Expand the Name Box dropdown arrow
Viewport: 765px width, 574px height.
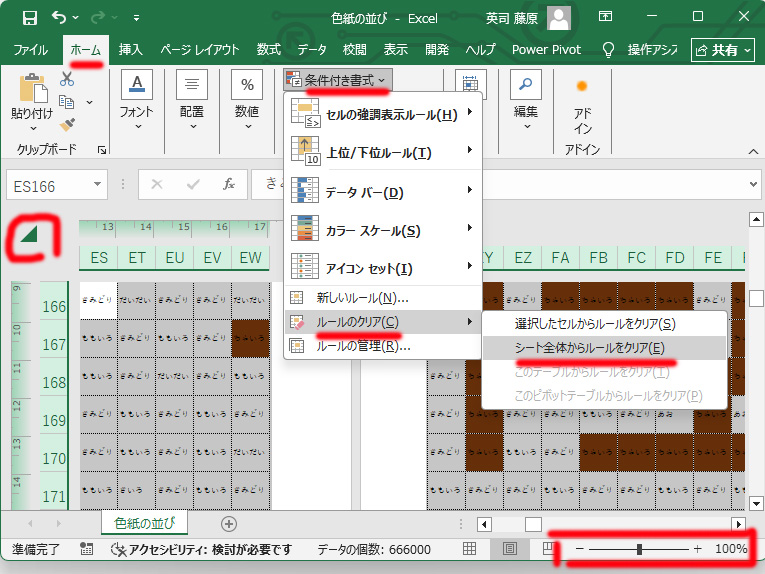[x=98, y=184]
